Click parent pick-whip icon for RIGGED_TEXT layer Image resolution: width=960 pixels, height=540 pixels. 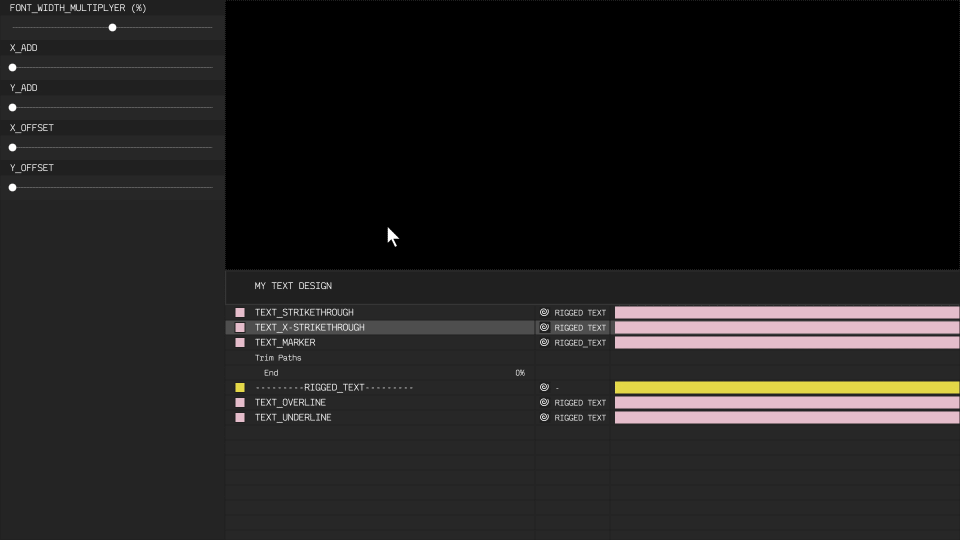tap(544, 388)
